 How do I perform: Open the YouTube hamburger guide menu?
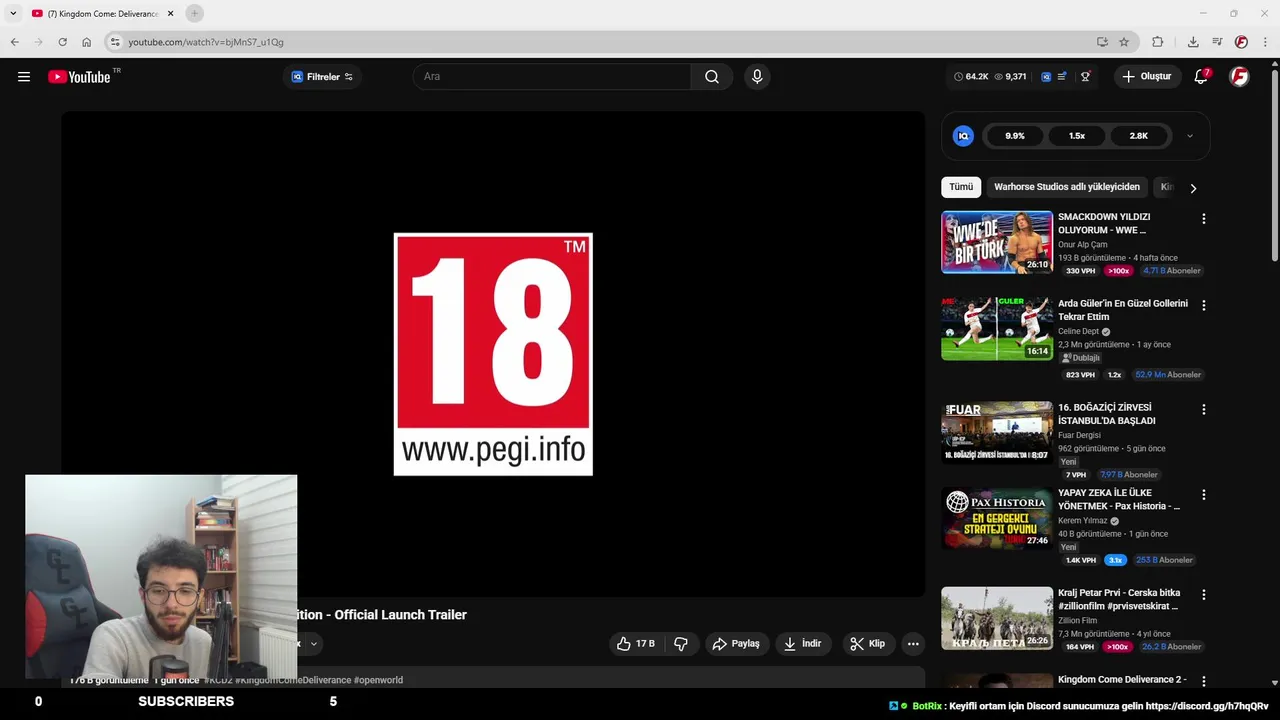tap(24, 77)
